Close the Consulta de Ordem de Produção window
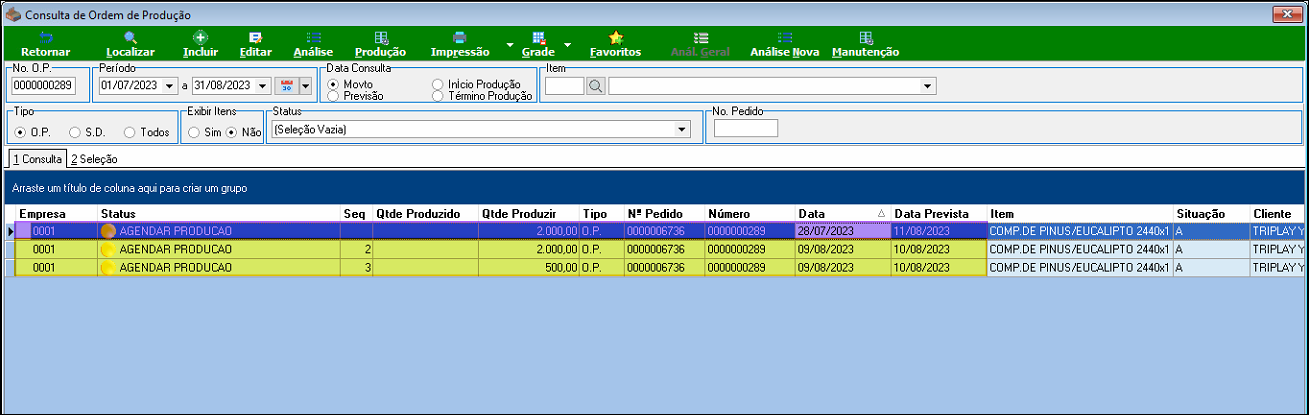Image resolution: width=1309 pixels, height=415 pixels. [1289, 15]
